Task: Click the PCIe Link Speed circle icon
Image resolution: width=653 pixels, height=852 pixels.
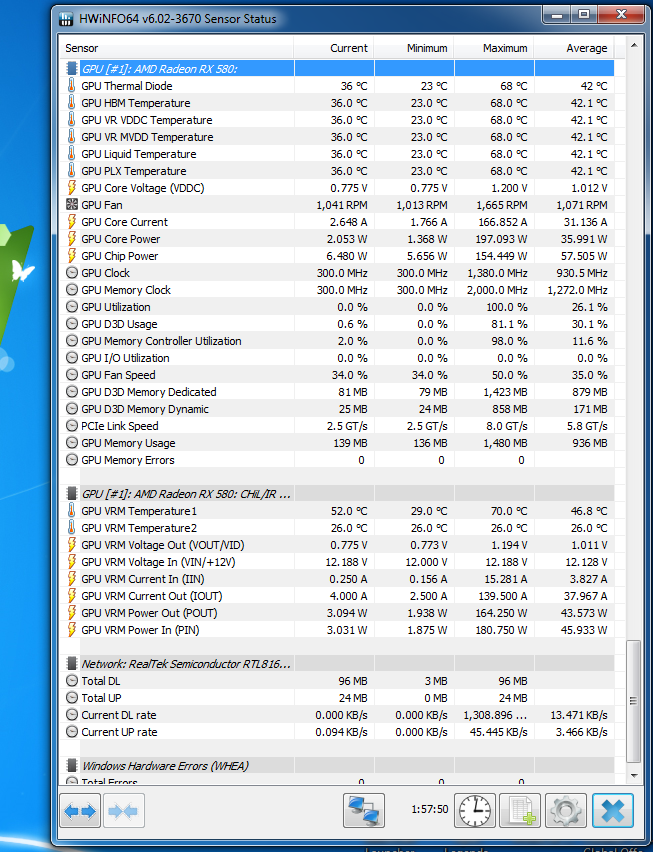Action: tap(71, 425)
